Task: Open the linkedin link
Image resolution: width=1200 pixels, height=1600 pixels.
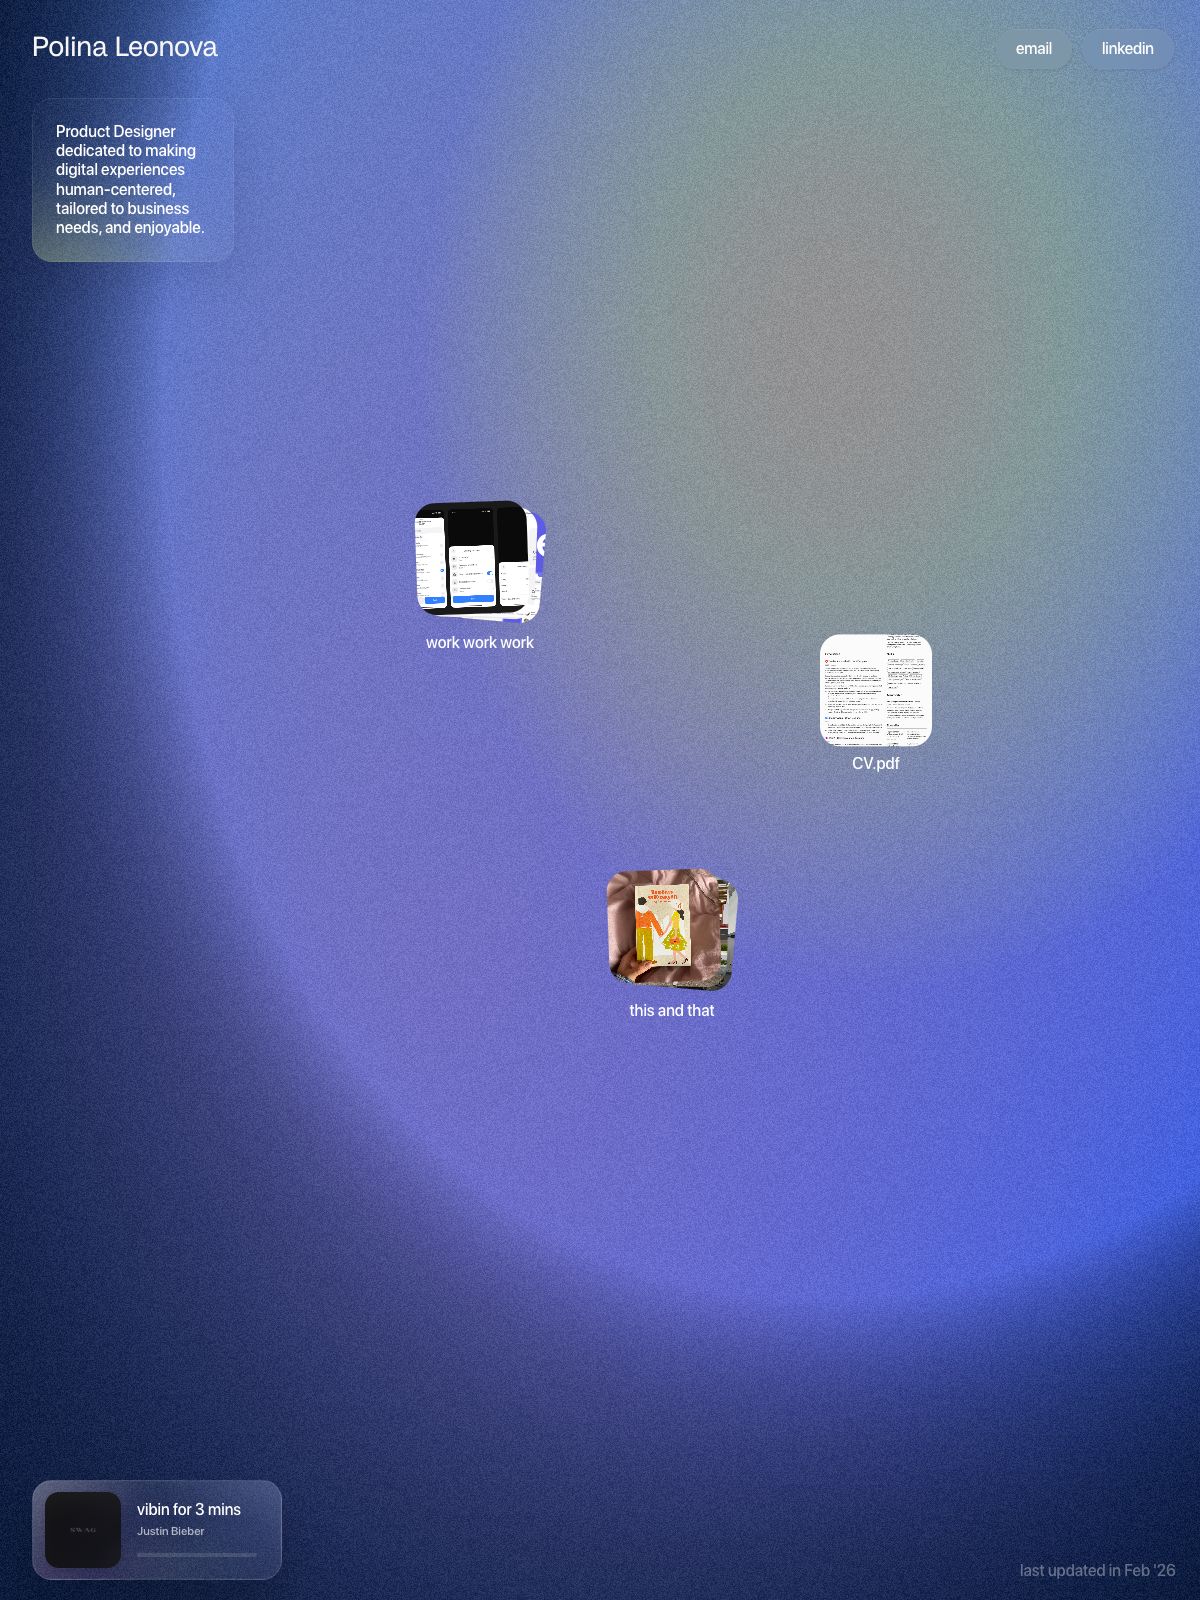Action: [x=1127, y=49]
